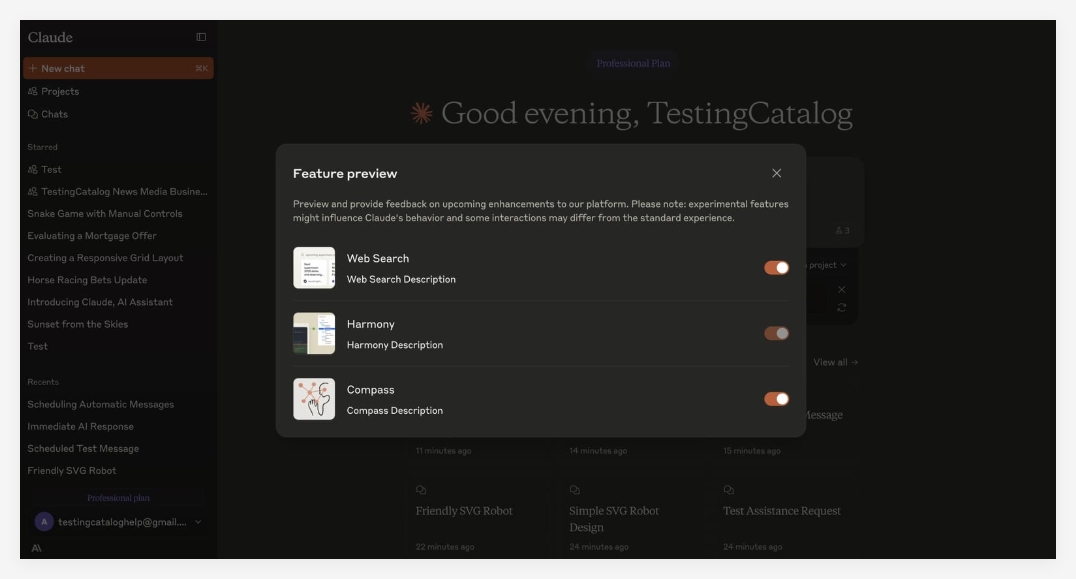Click the Professional Plan badge at top
The image size is (1076, 579).
pyautogui.click(x=633, y=63)
